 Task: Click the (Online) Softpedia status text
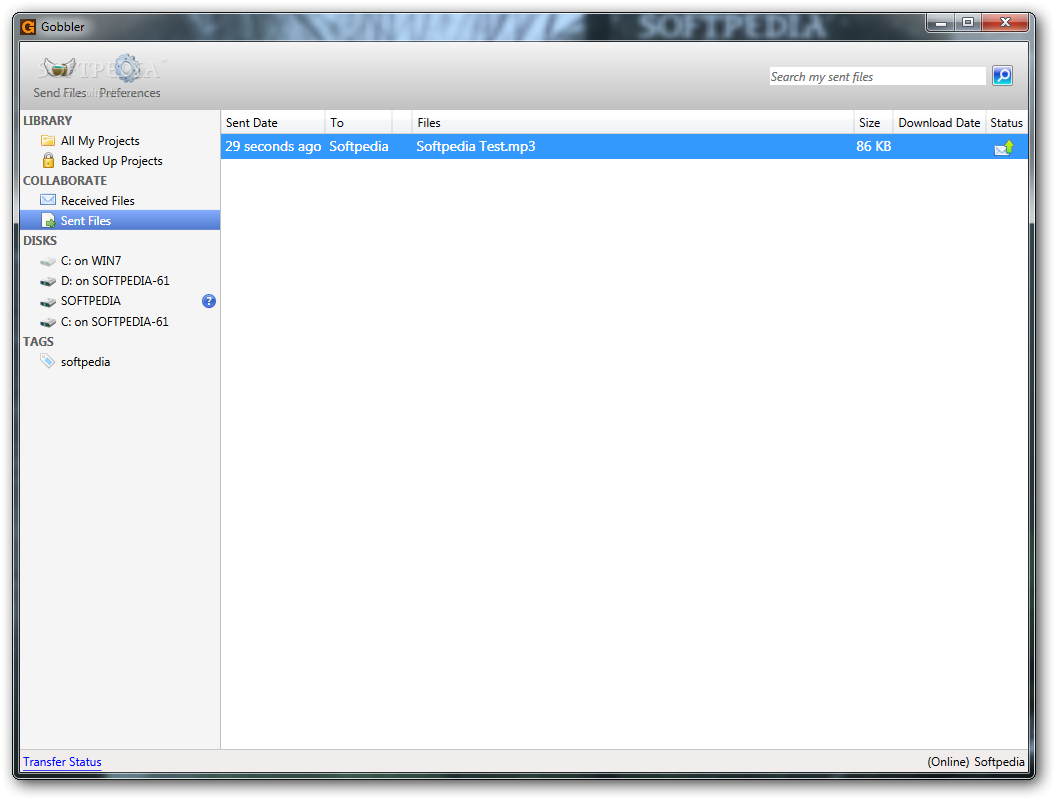tap(976, 762)
